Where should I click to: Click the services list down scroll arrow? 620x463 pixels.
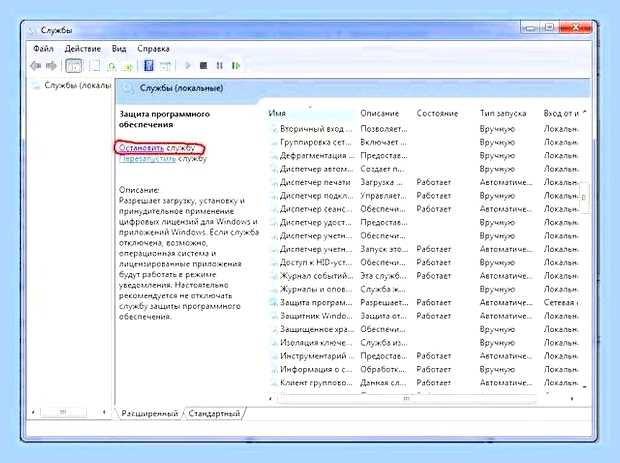[585, 387]
